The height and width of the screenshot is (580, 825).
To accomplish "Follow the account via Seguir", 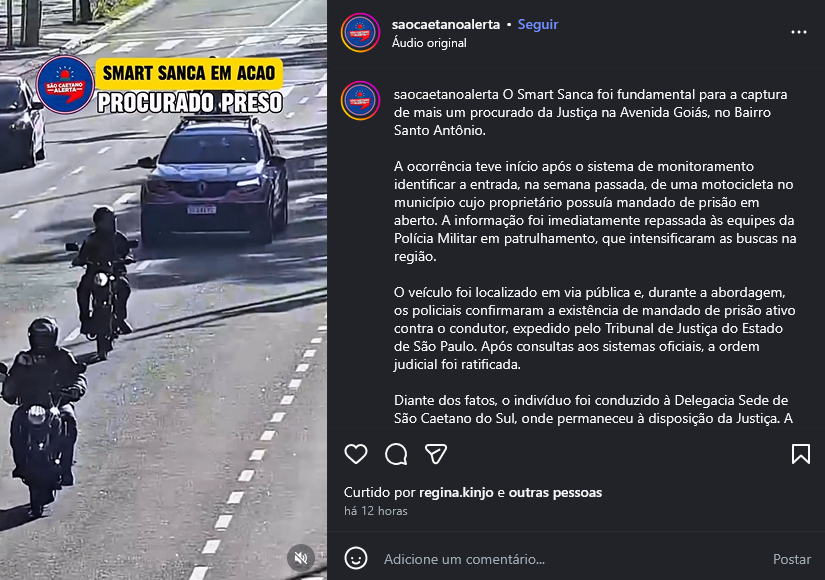I will click(x=538, y=24).
